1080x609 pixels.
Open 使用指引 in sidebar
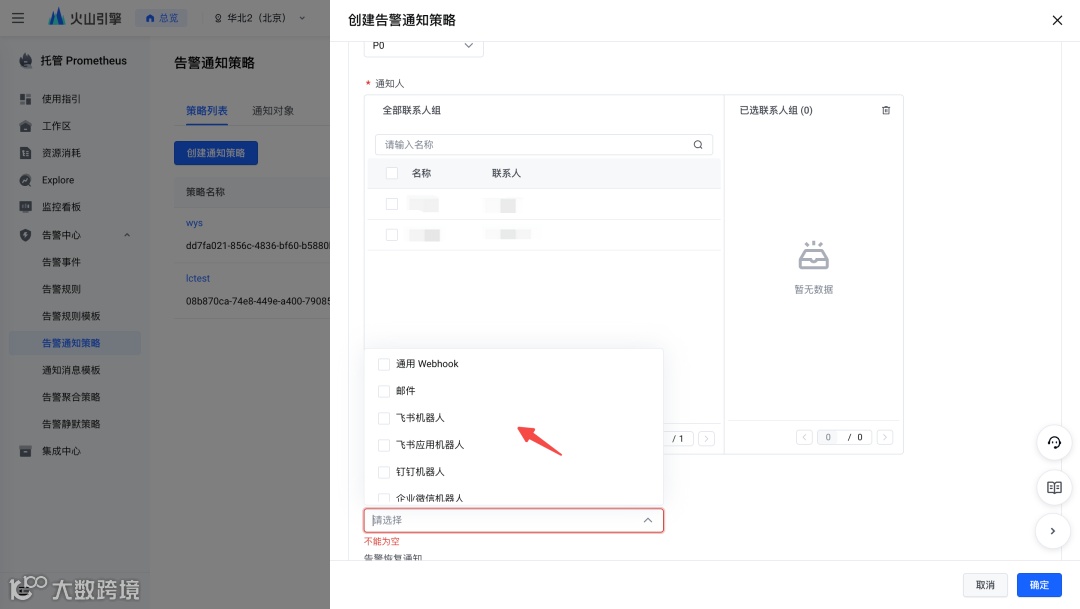[61, 99]
